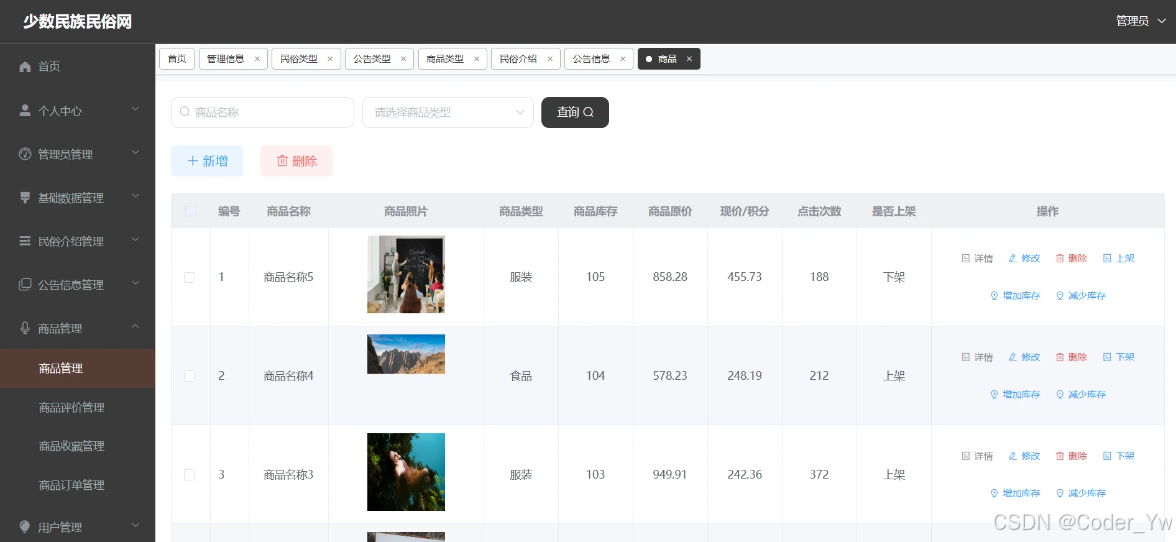This screenshot has width=1176, height=542.
Task: Collapse 商品管理 sidebar chevron
Action: [136, 327]
